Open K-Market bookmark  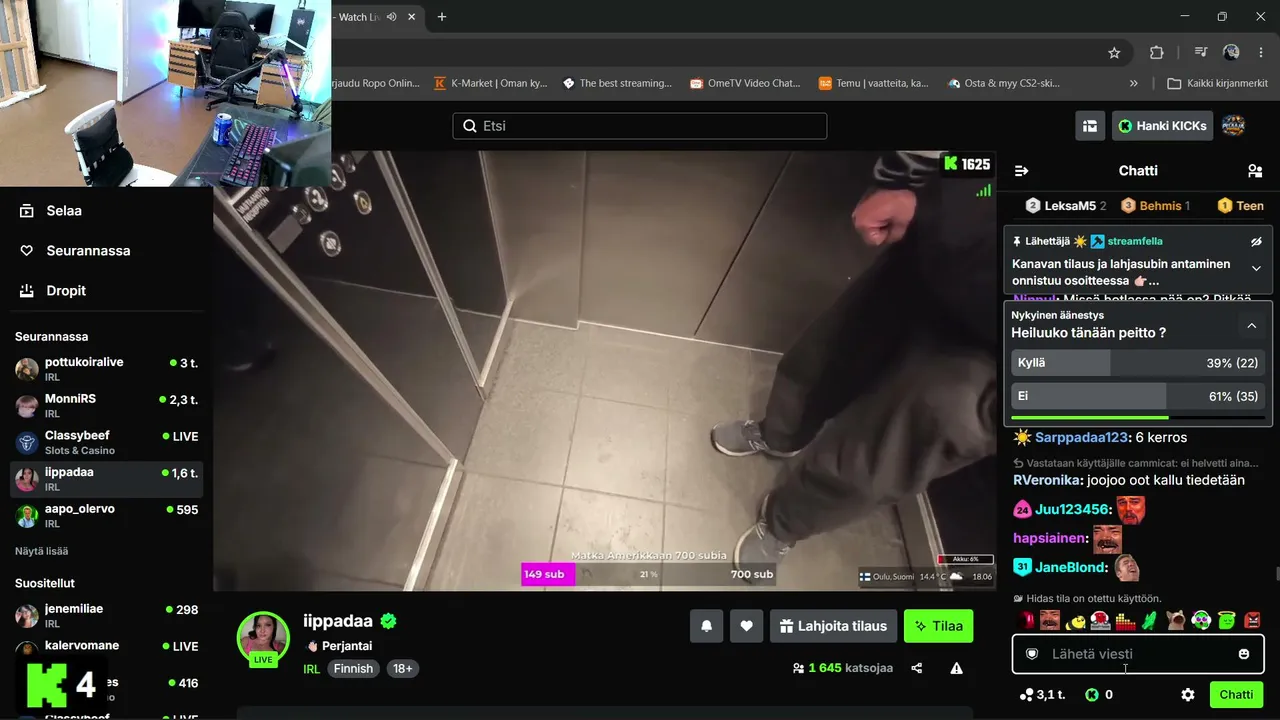click(x=491, y=83)
